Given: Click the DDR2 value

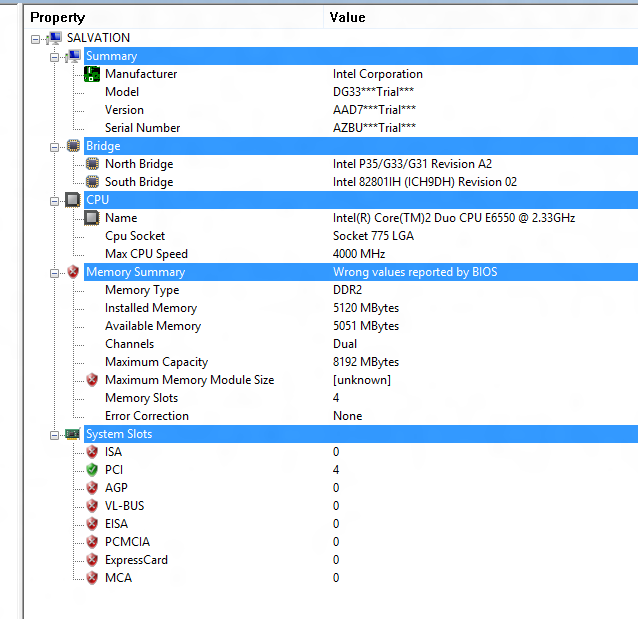Looking at the screenshot, I should (347, 290).
